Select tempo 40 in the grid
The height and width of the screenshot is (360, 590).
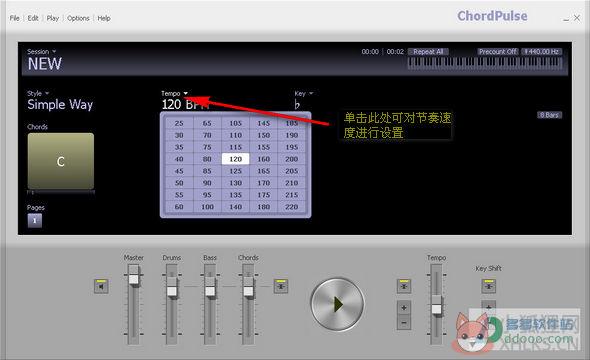(179, 159)
